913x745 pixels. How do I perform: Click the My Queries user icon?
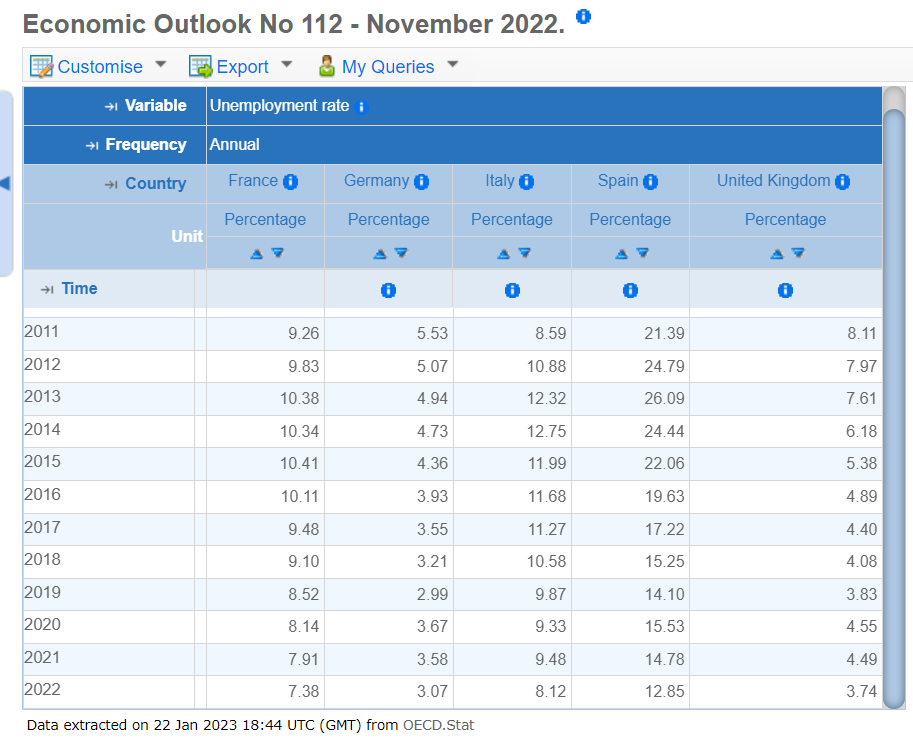pos(327,66)
